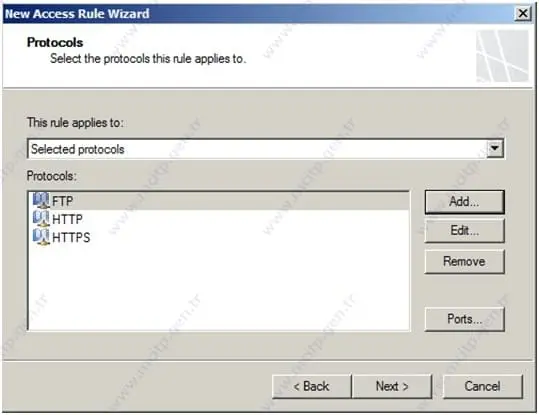
Task: Open the Ports... settings
Action: pos(464,319)
